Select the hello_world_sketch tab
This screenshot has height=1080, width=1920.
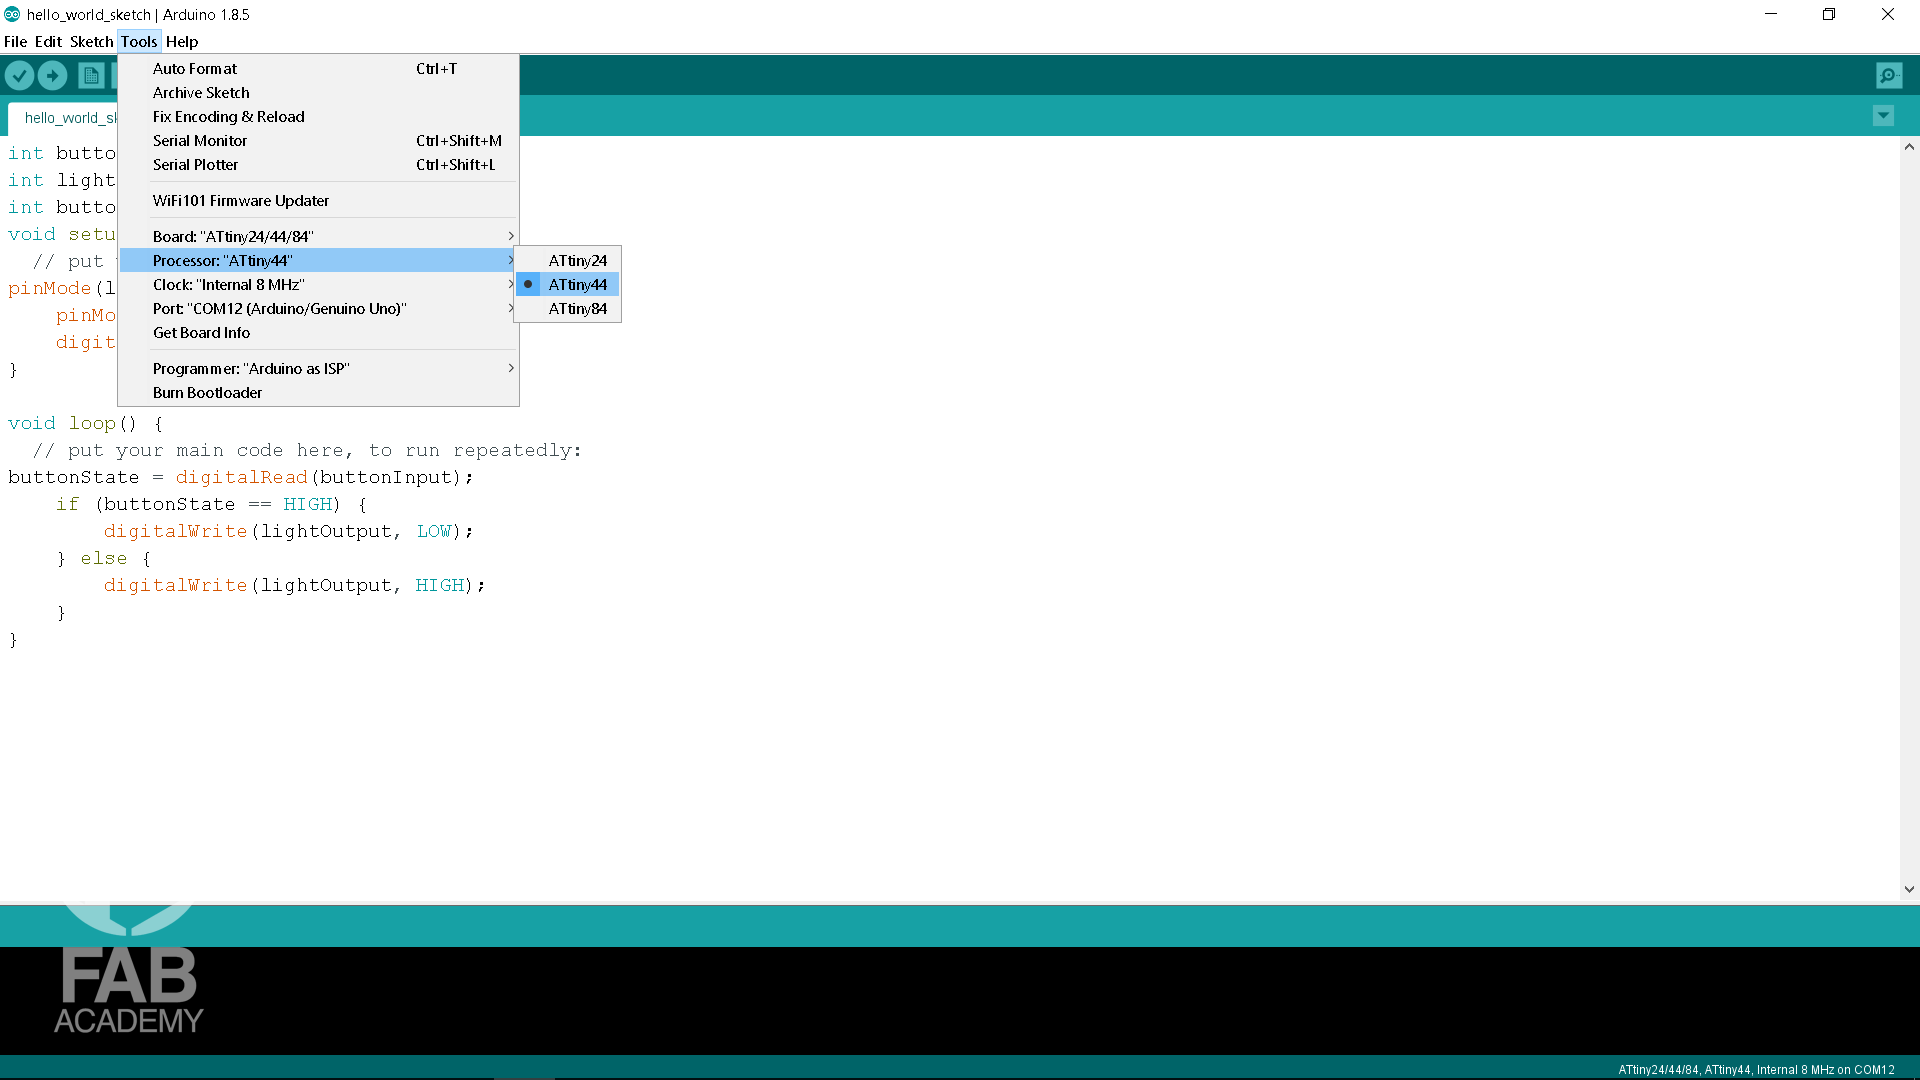63,117
